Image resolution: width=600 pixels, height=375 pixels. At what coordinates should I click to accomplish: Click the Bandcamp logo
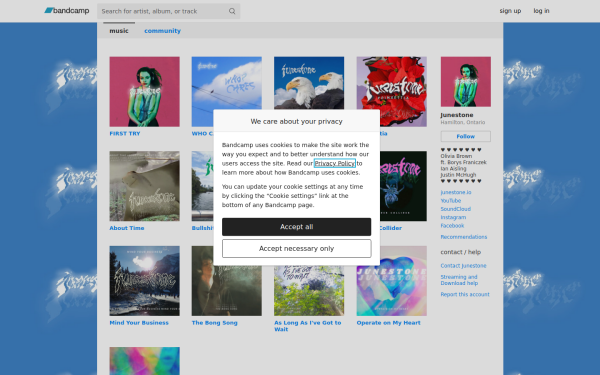pyautogui.click(x=67, y=11)
